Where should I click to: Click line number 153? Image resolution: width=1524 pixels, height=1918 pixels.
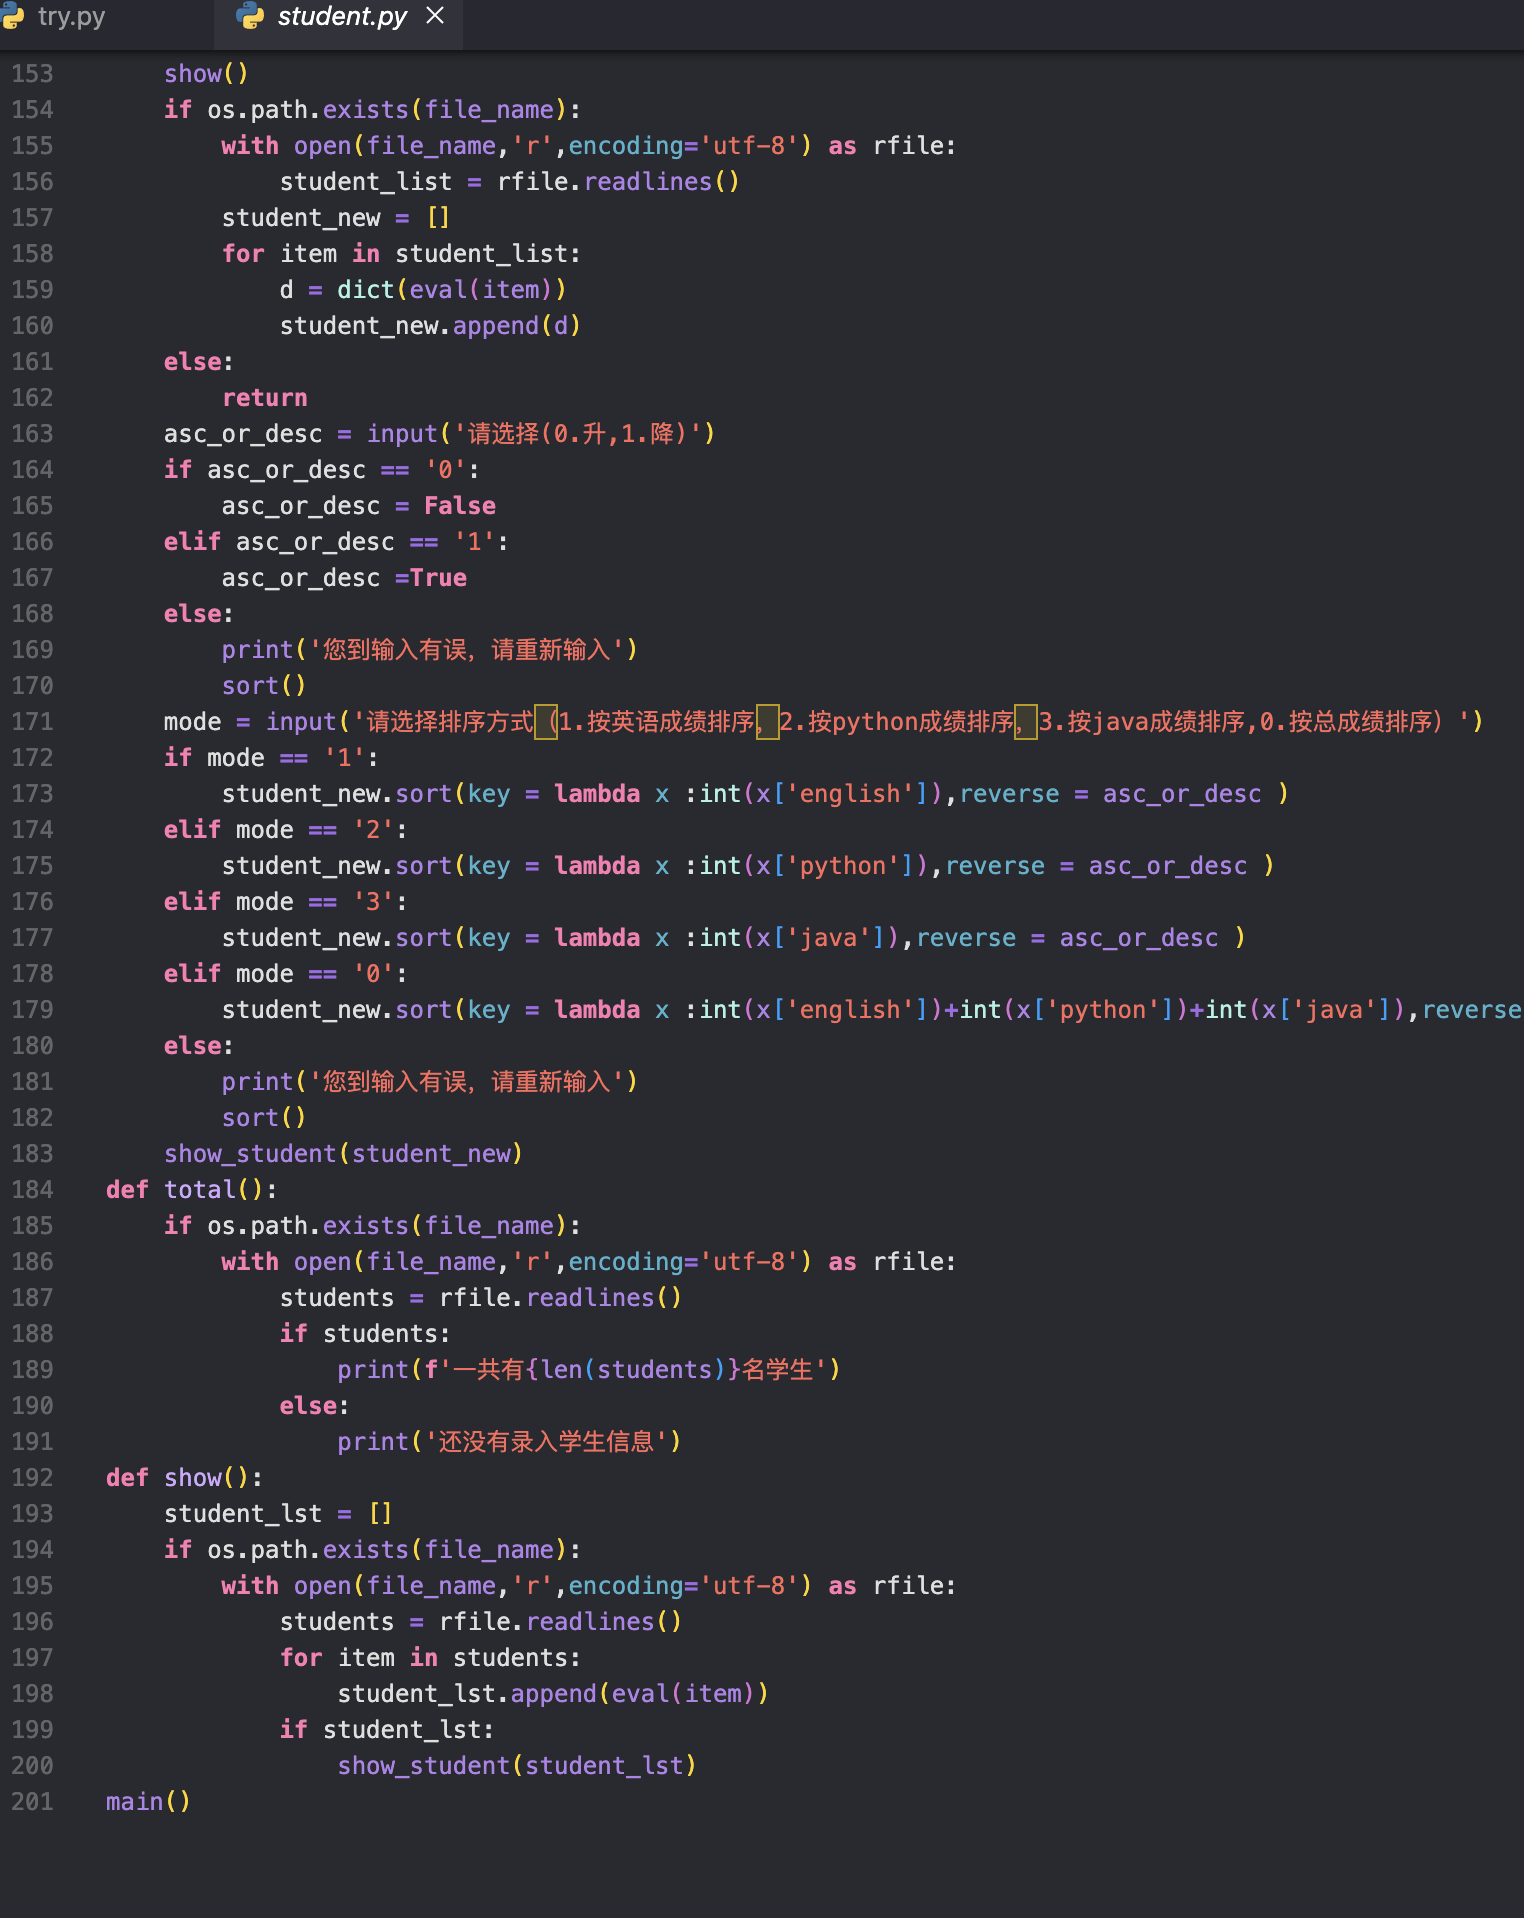coord(32,74)
